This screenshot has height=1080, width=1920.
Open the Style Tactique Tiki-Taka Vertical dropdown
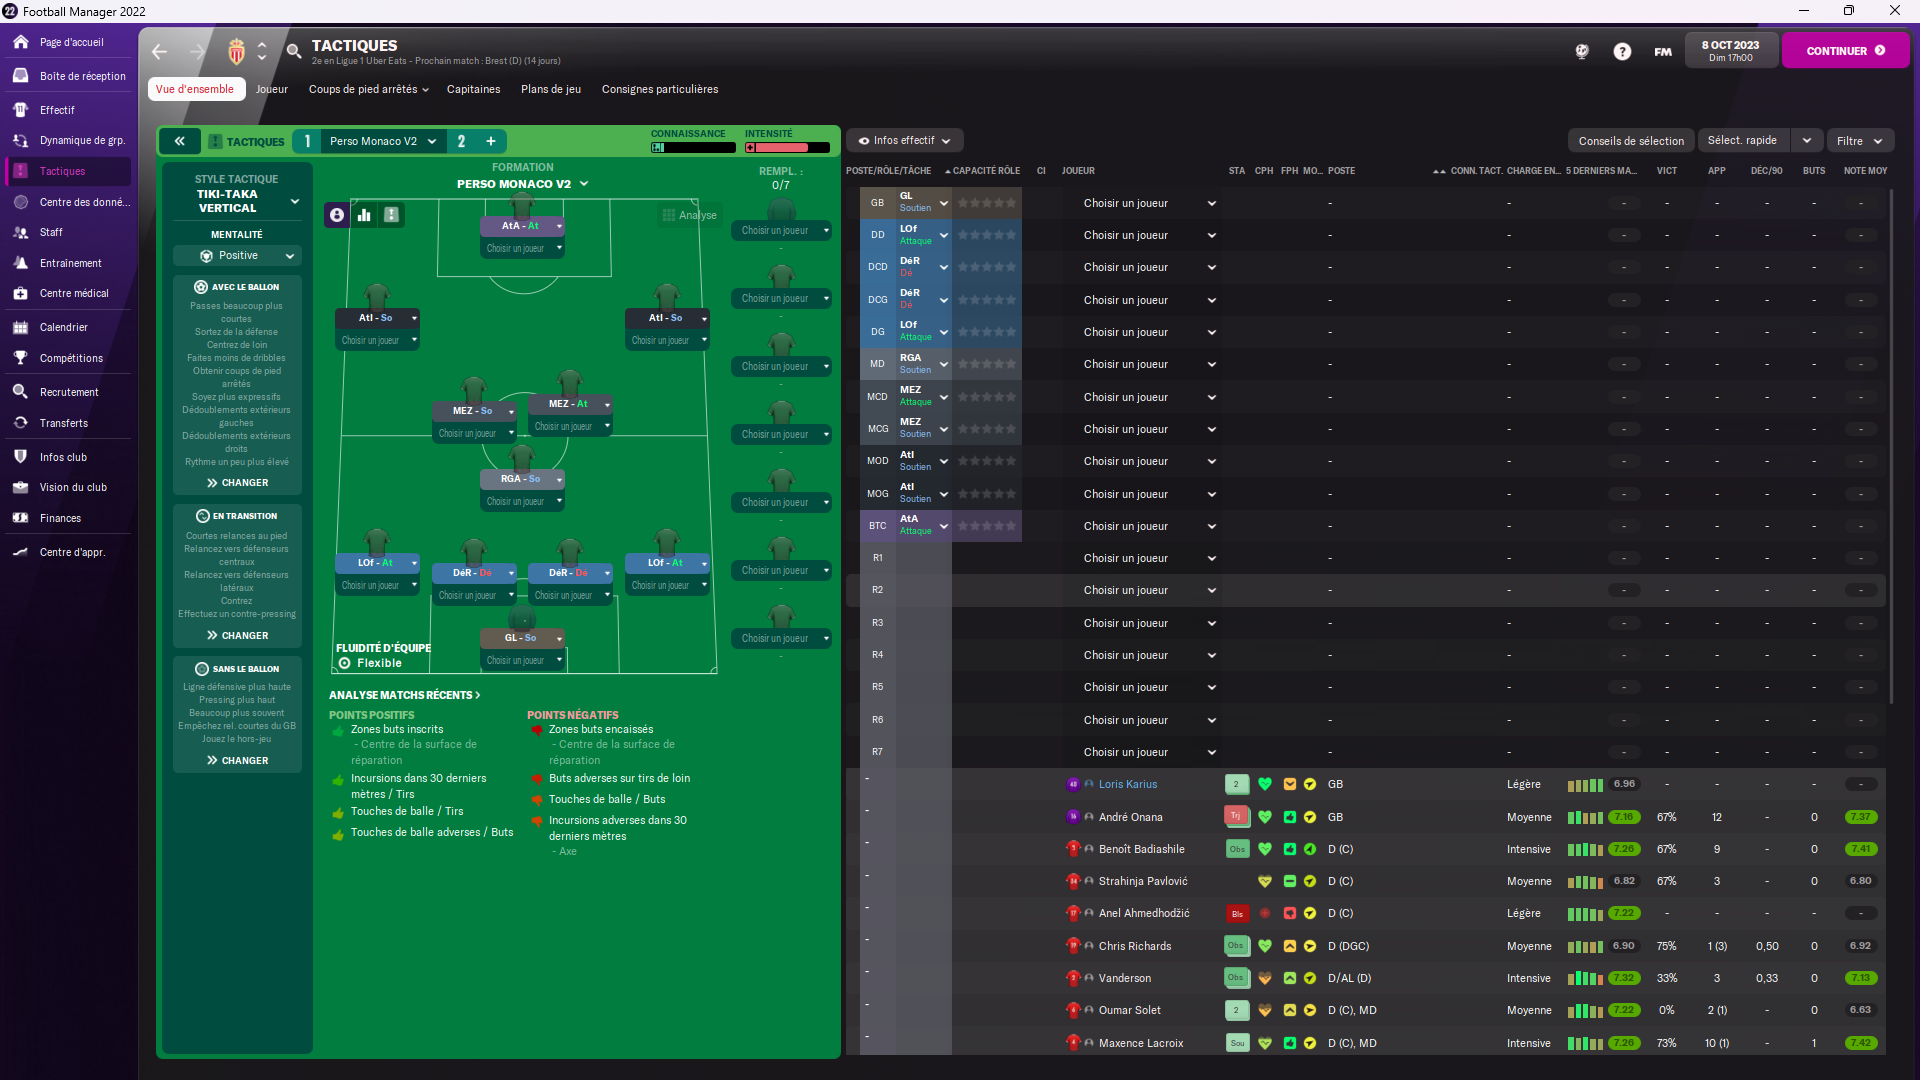pyautogui.click(x=237, y=201)
